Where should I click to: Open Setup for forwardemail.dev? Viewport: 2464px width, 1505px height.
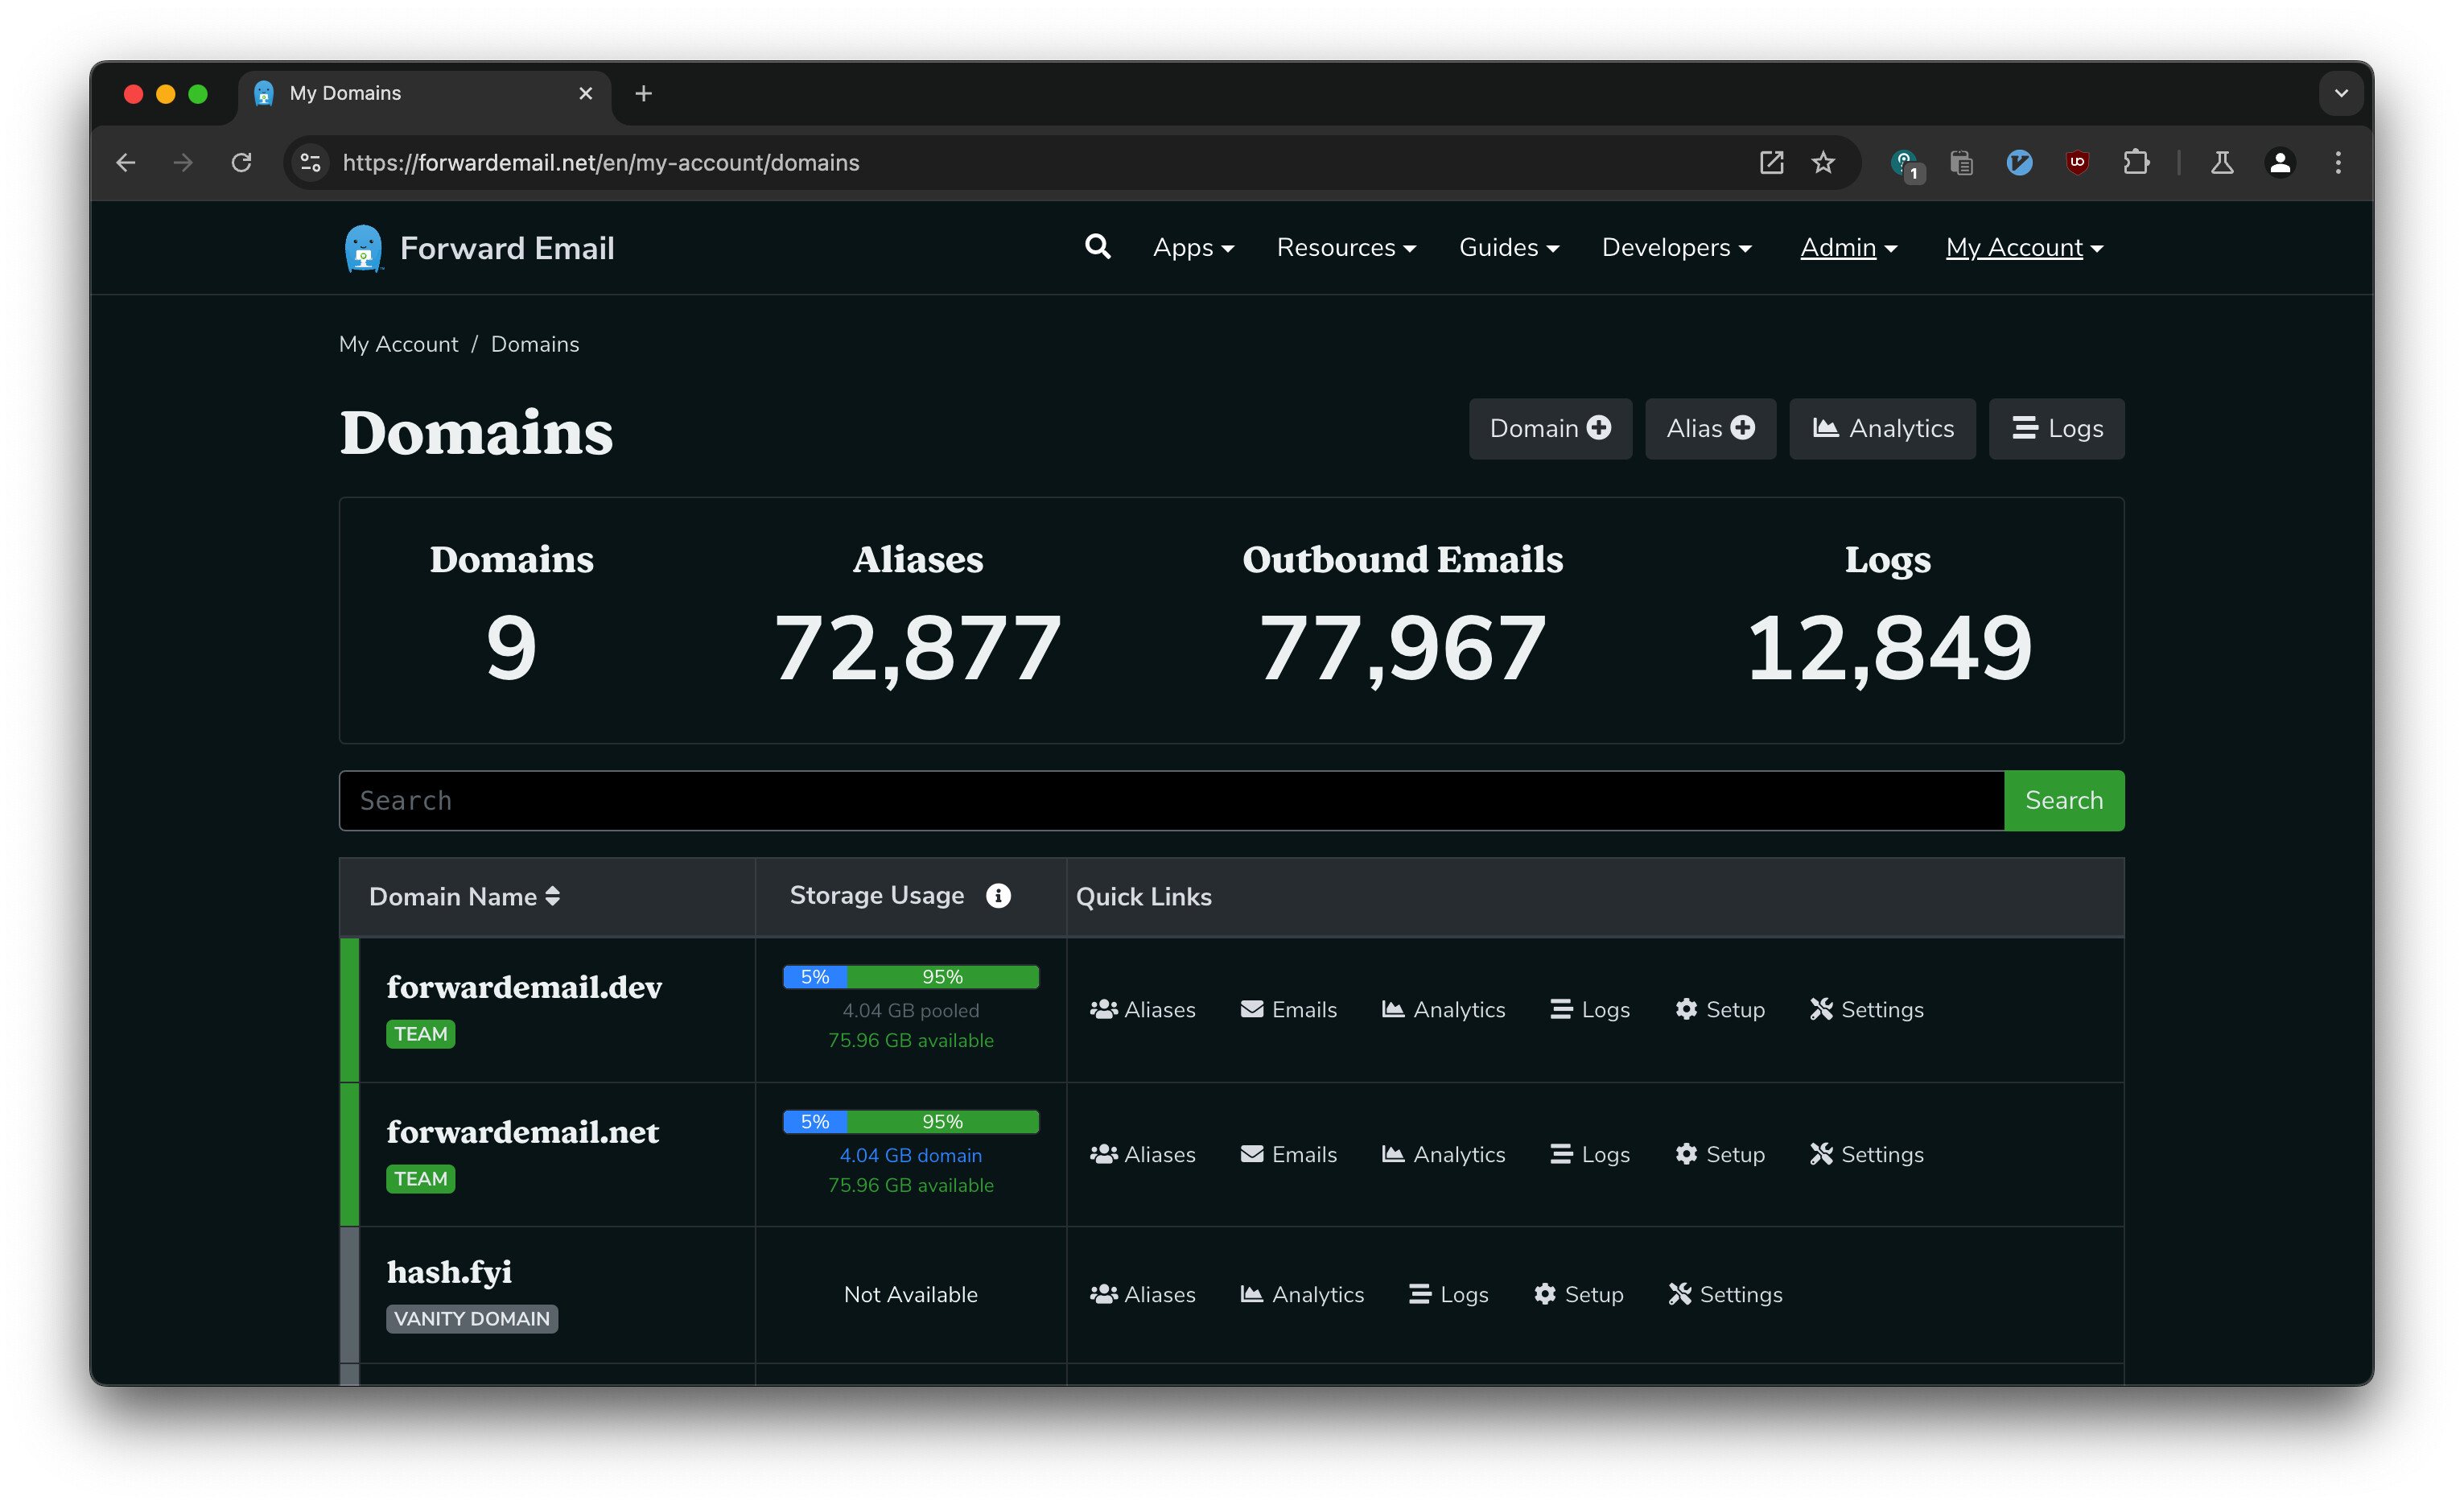(x=1719, y=1009)
